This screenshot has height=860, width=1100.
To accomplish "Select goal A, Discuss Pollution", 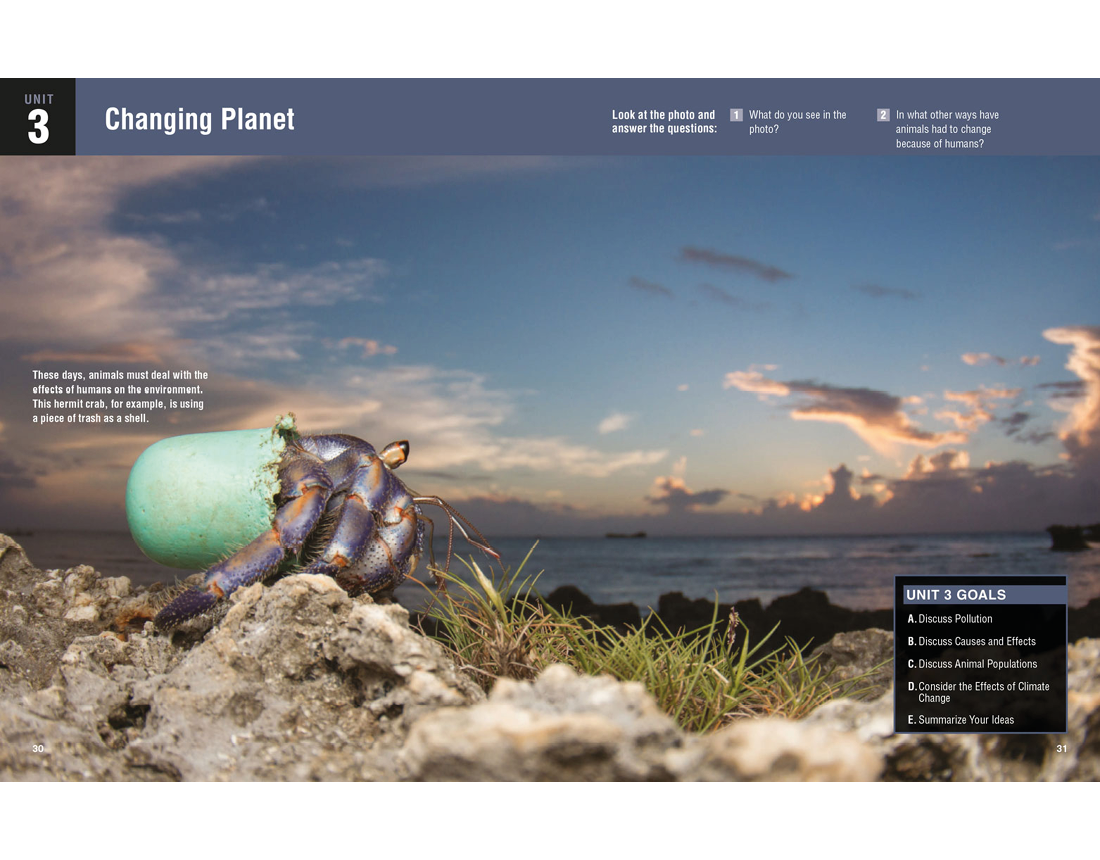I will tap(955, 619).
